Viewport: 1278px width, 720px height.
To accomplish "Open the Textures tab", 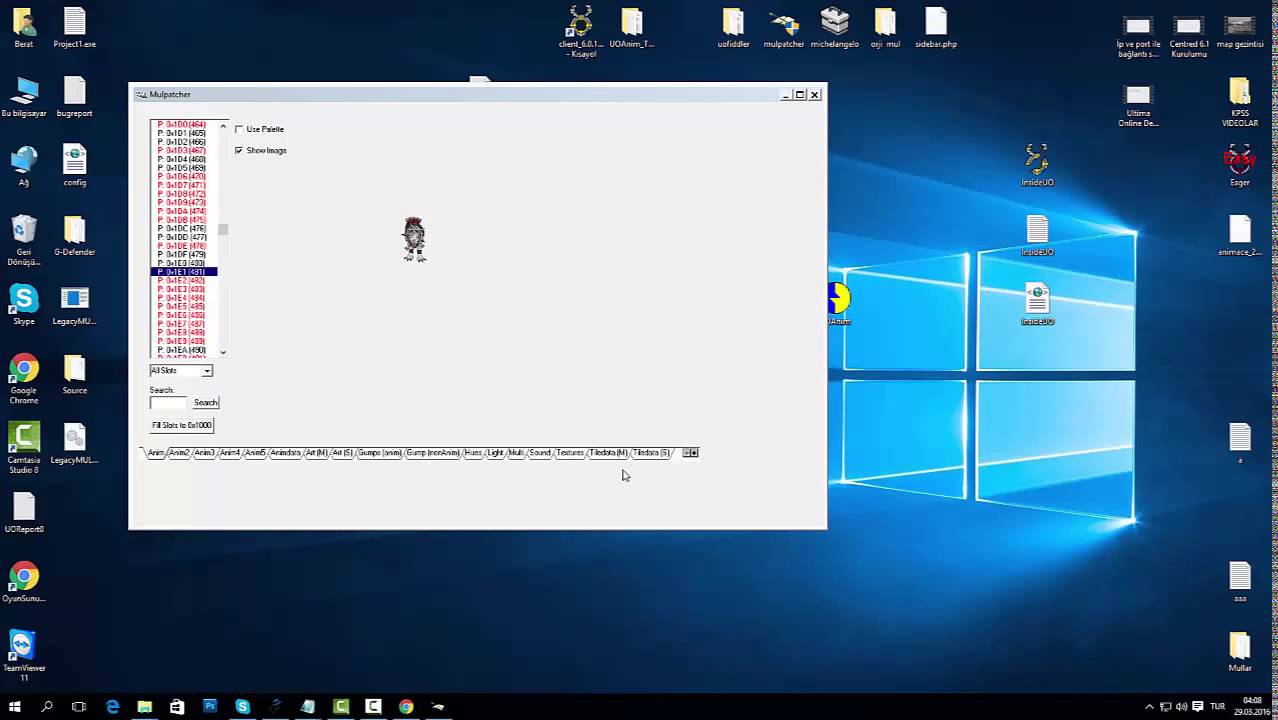I will (570, 453).
